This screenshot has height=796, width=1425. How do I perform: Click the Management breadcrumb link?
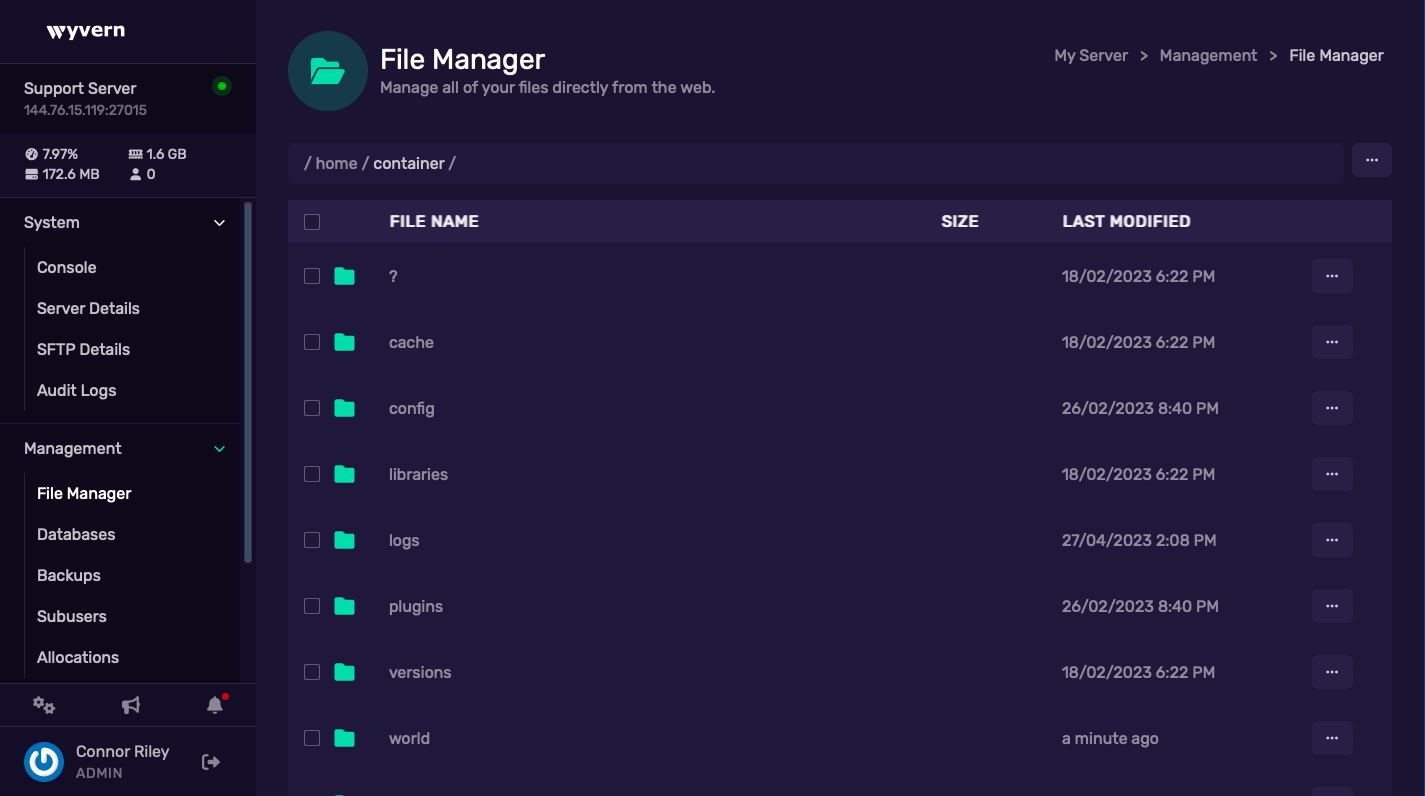click(x=1208, y=56)
